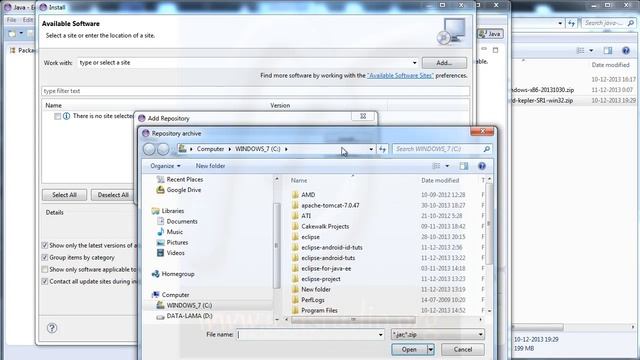Select the Program Files folder
Viewport: 640px width, 360px height.
point(319,311)
